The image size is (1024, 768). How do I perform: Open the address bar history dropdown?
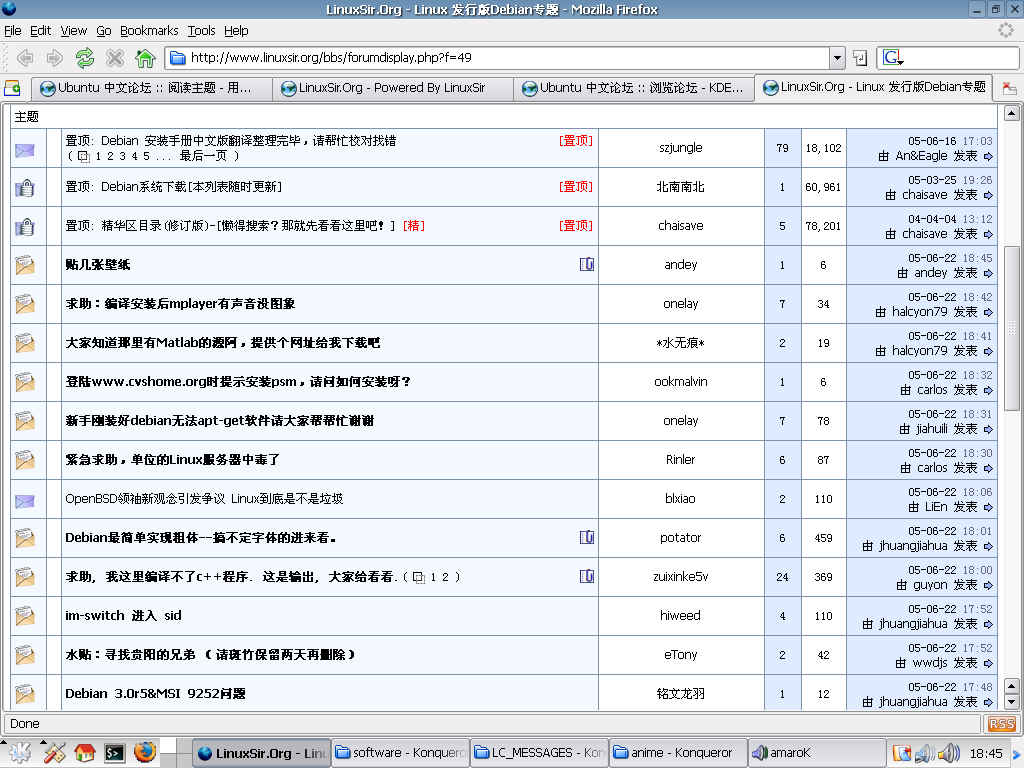tap(837, 58)
